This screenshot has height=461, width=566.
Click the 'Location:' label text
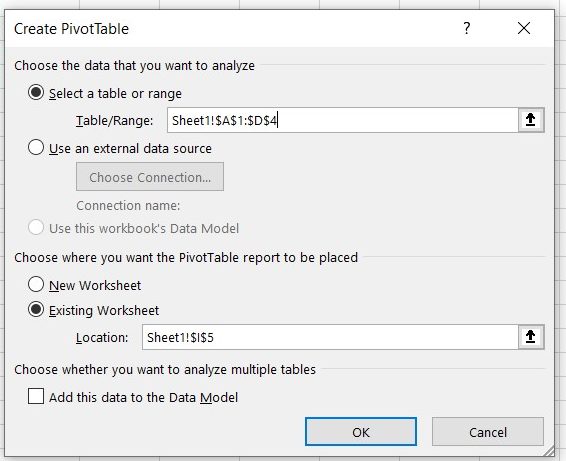tap(102, 338)
